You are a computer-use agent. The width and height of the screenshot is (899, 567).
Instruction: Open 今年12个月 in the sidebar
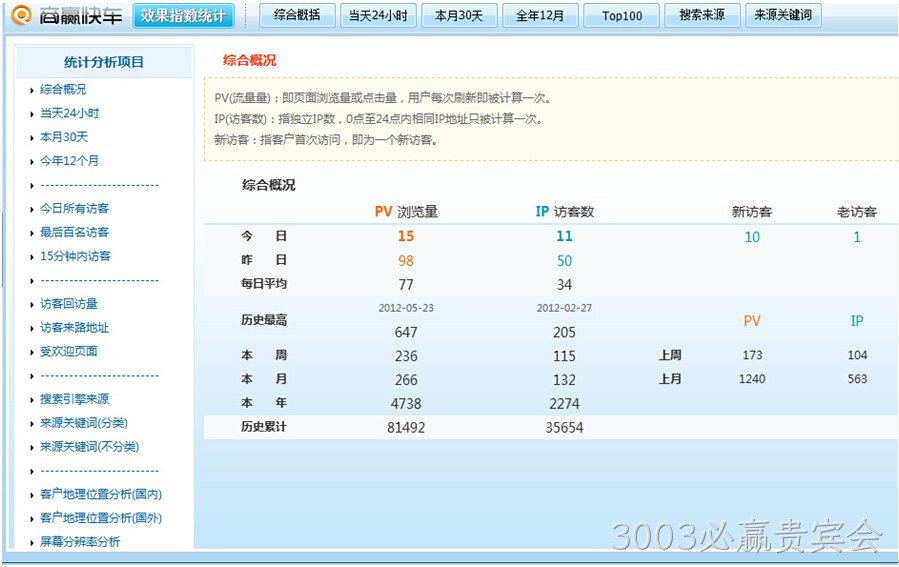tap(69, 161)
